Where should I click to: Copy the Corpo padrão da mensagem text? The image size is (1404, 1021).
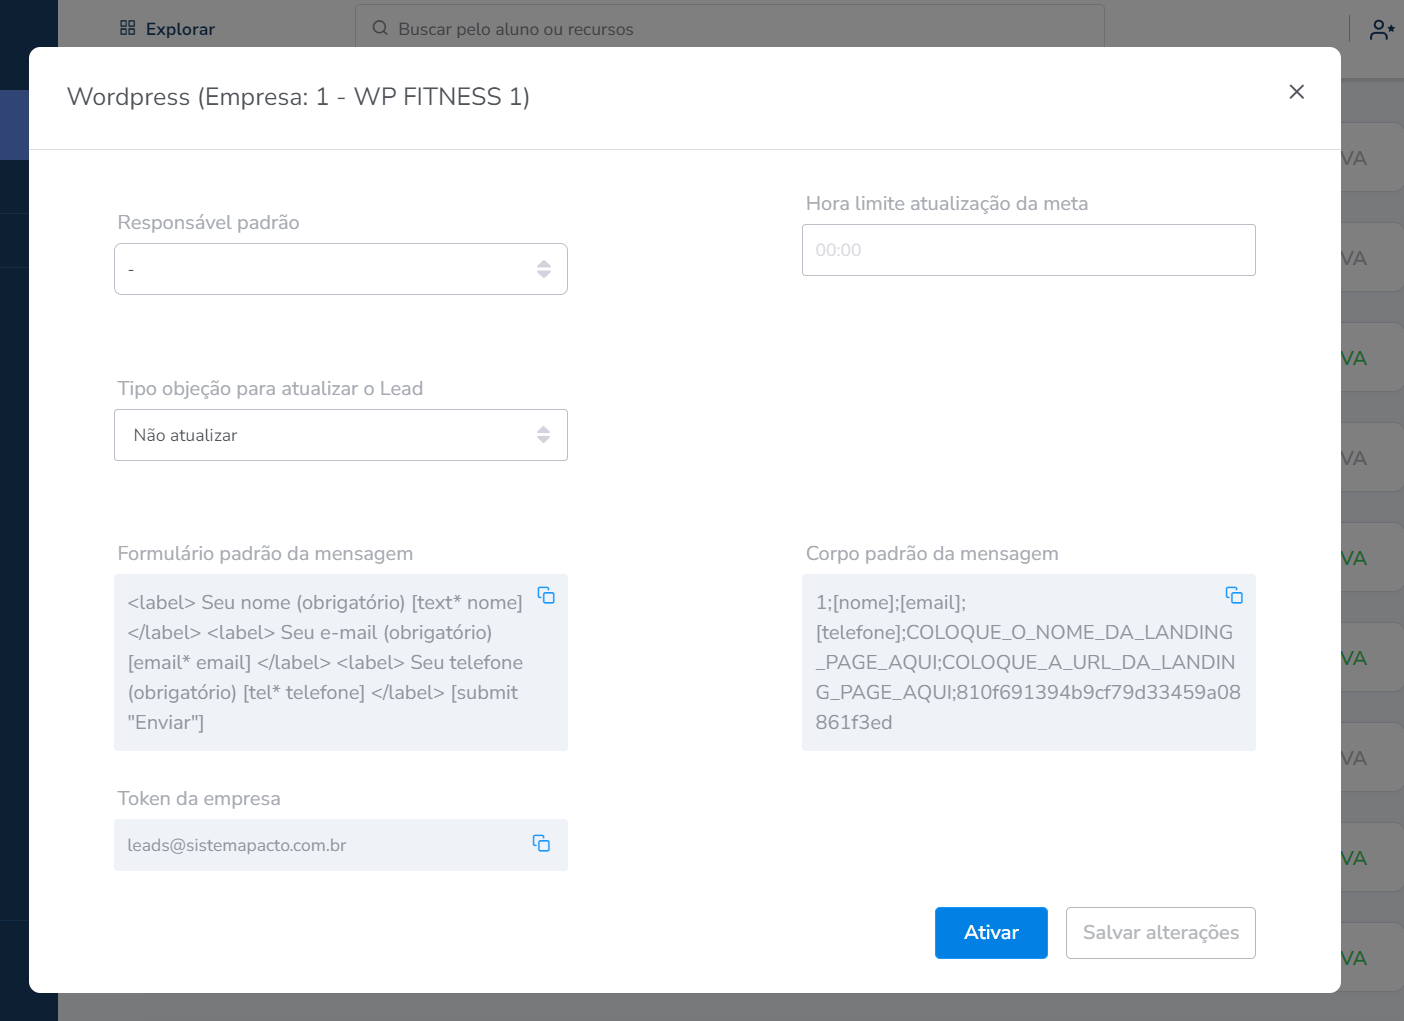(x=1234, y=595)
